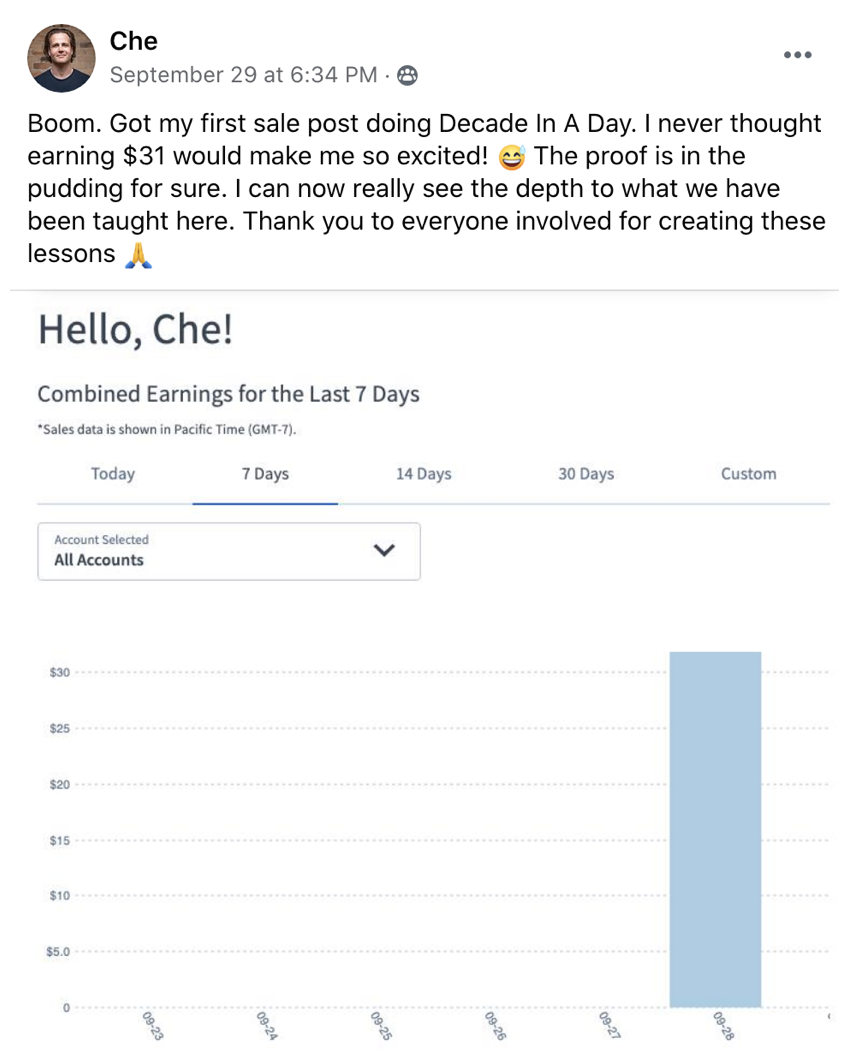Screen dimensions: 850x1056
Task: Click the 09-25 date axis label
Action: pyautogui.click(x=381, y=1026)
